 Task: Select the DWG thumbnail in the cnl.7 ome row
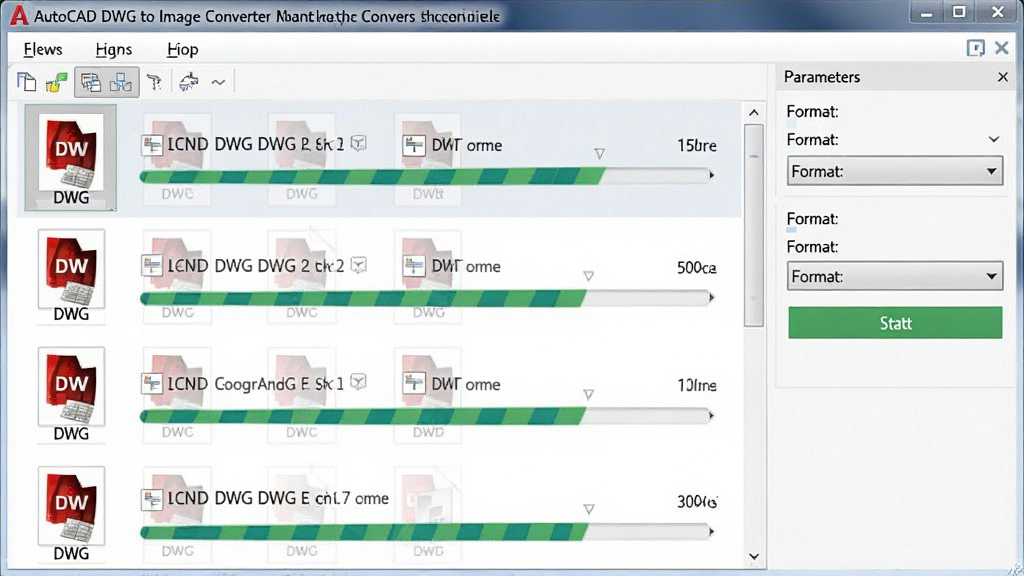tap(71, 514)
